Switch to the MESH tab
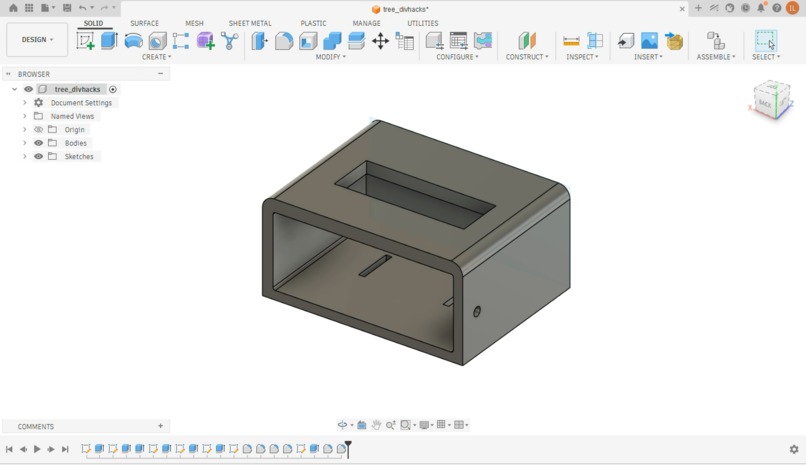The height and width of the screenshot is (465, 806). [194, 23]
